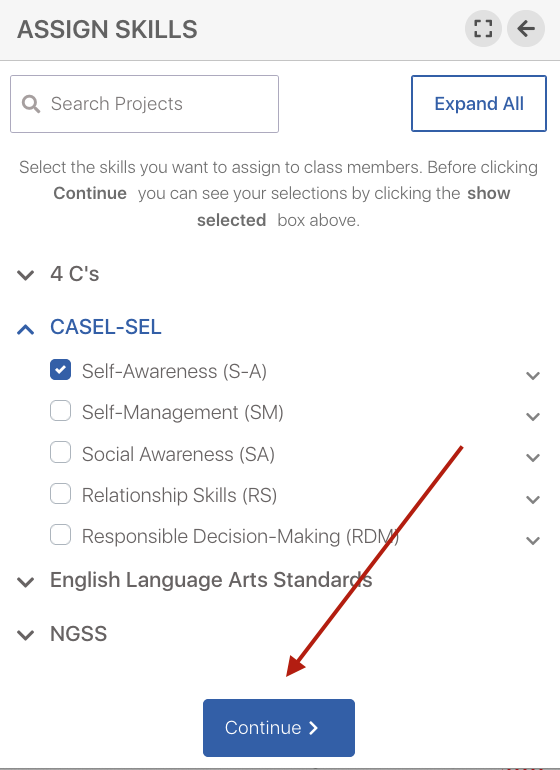
Task: Uncheck the Self-Awareness (S-A) checkbox
Action: [x=60, y=370]
